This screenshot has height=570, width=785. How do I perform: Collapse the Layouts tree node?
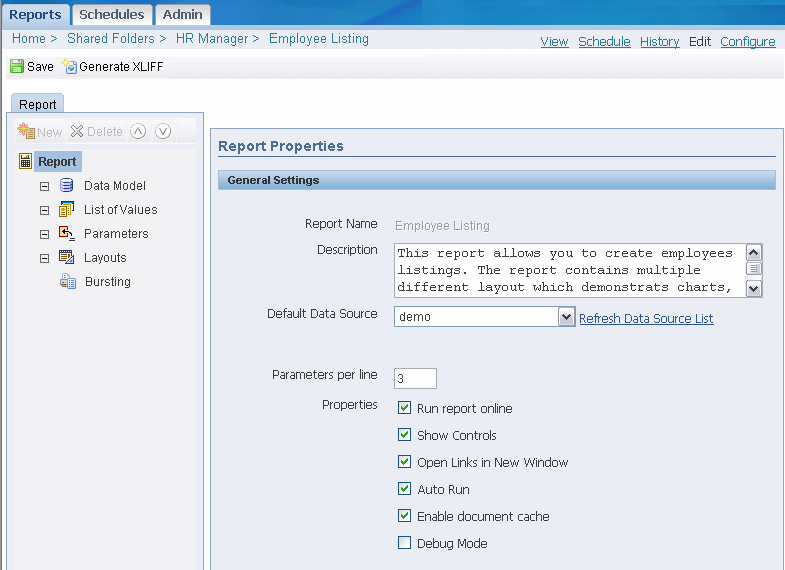(x=44, y=258)
